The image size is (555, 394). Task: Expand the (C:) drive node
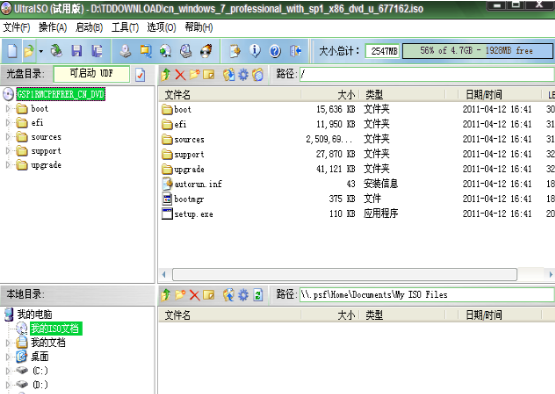point(7,371)
